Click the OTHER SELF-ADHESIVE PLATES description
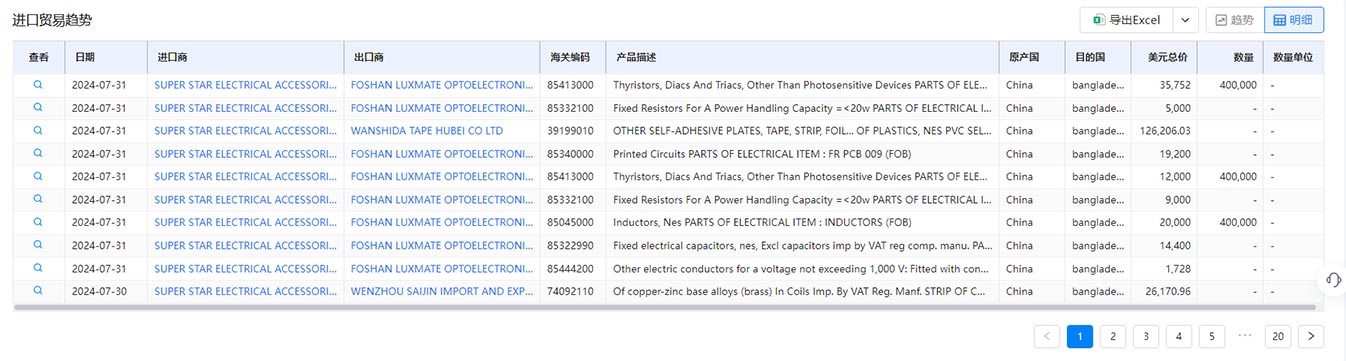This screenshot has width=1346, height=361. tap(802, 131)
